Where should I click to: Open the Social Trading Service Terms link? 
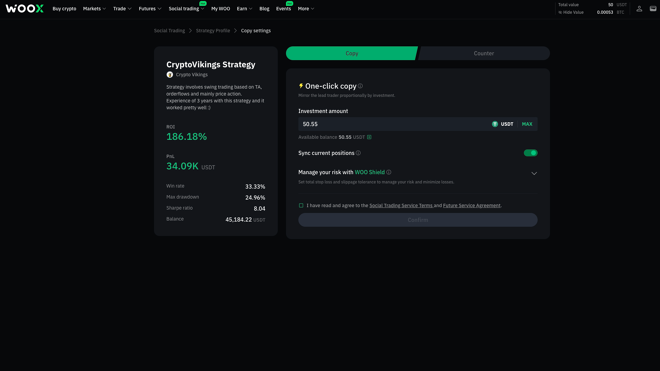tap(401, 206)
